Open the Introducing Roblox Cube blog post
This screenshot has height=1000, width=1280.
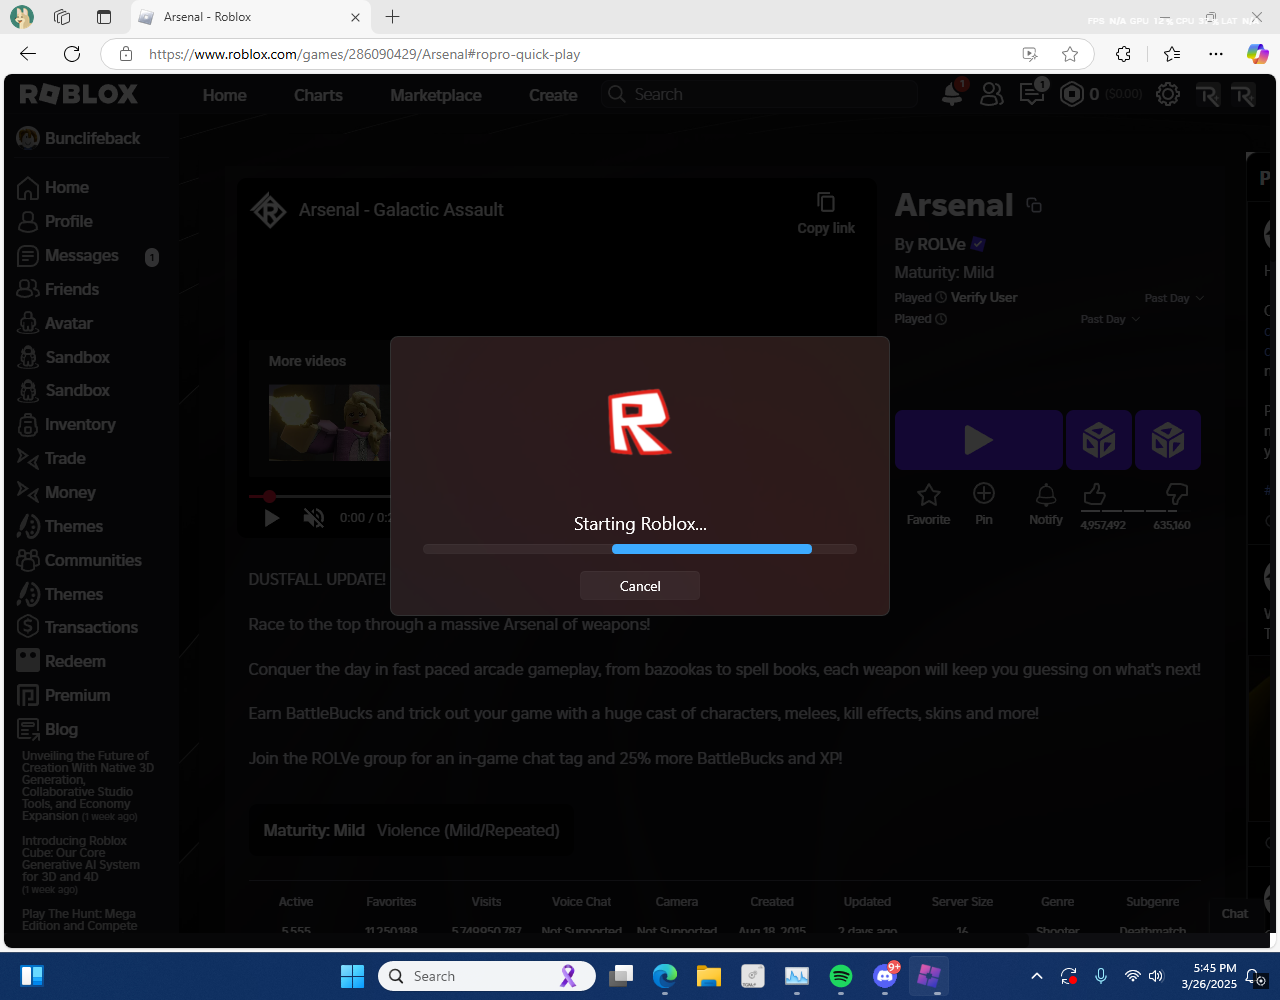(81, 865)
